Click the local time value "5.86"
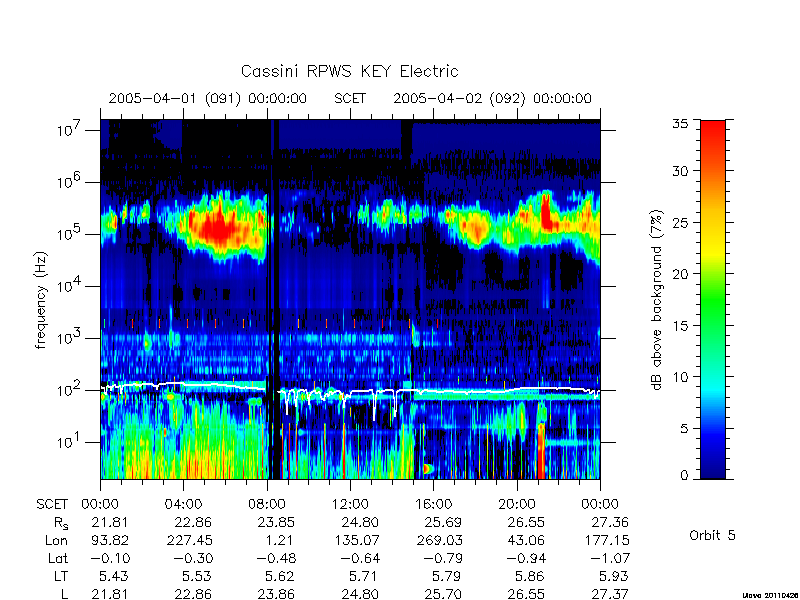This screenshot has height=600, width=800. [529, 576]
